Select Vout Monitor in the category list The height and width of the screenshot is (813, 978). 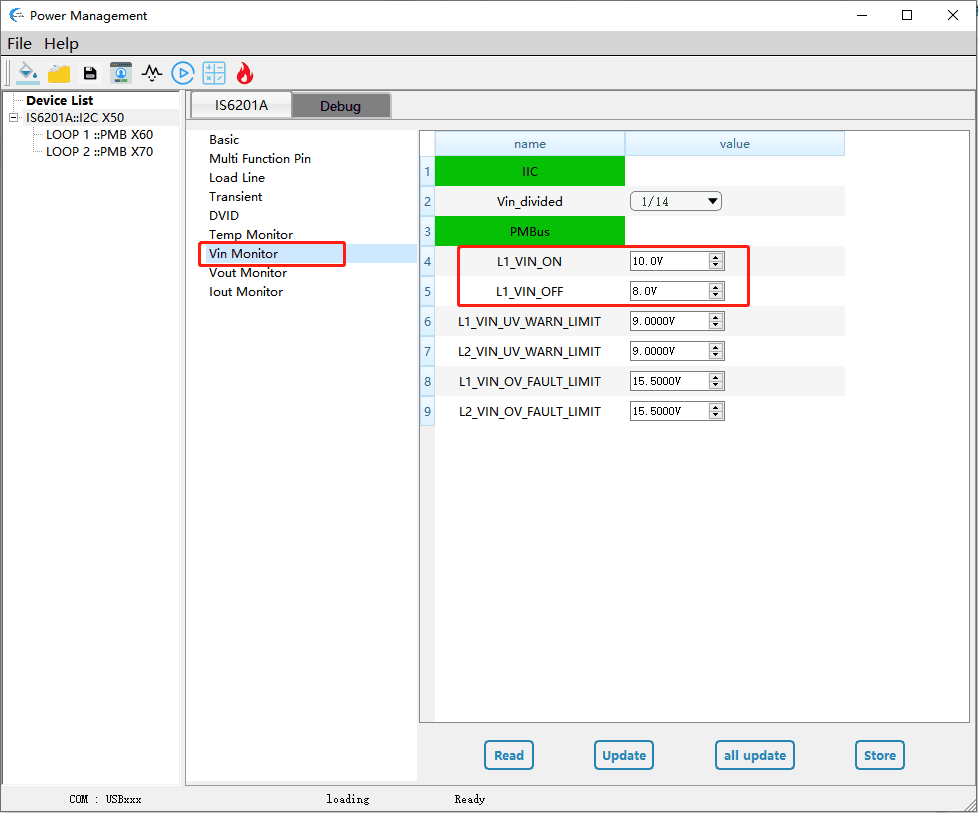click(x=248, y=273)
